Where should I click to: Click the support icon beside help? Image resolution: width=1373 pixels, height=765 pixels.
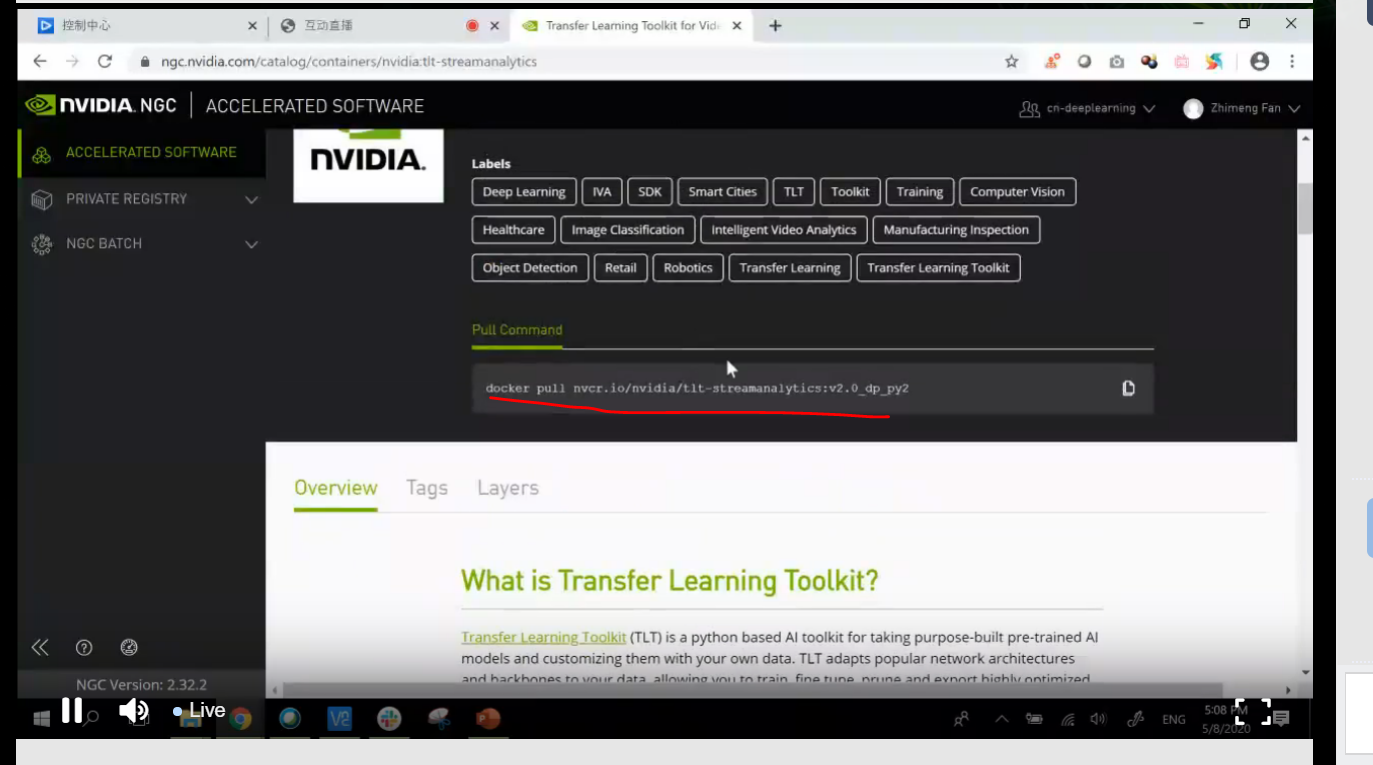tap(129, 647)
